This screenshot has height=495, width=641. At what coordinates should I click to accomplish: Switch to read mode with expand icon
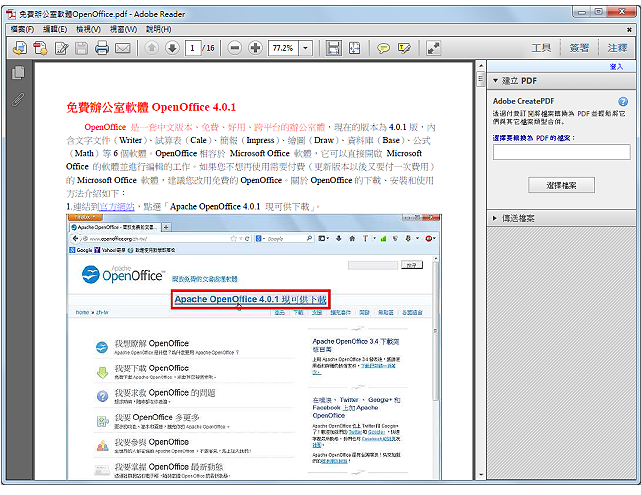(433, 48)
